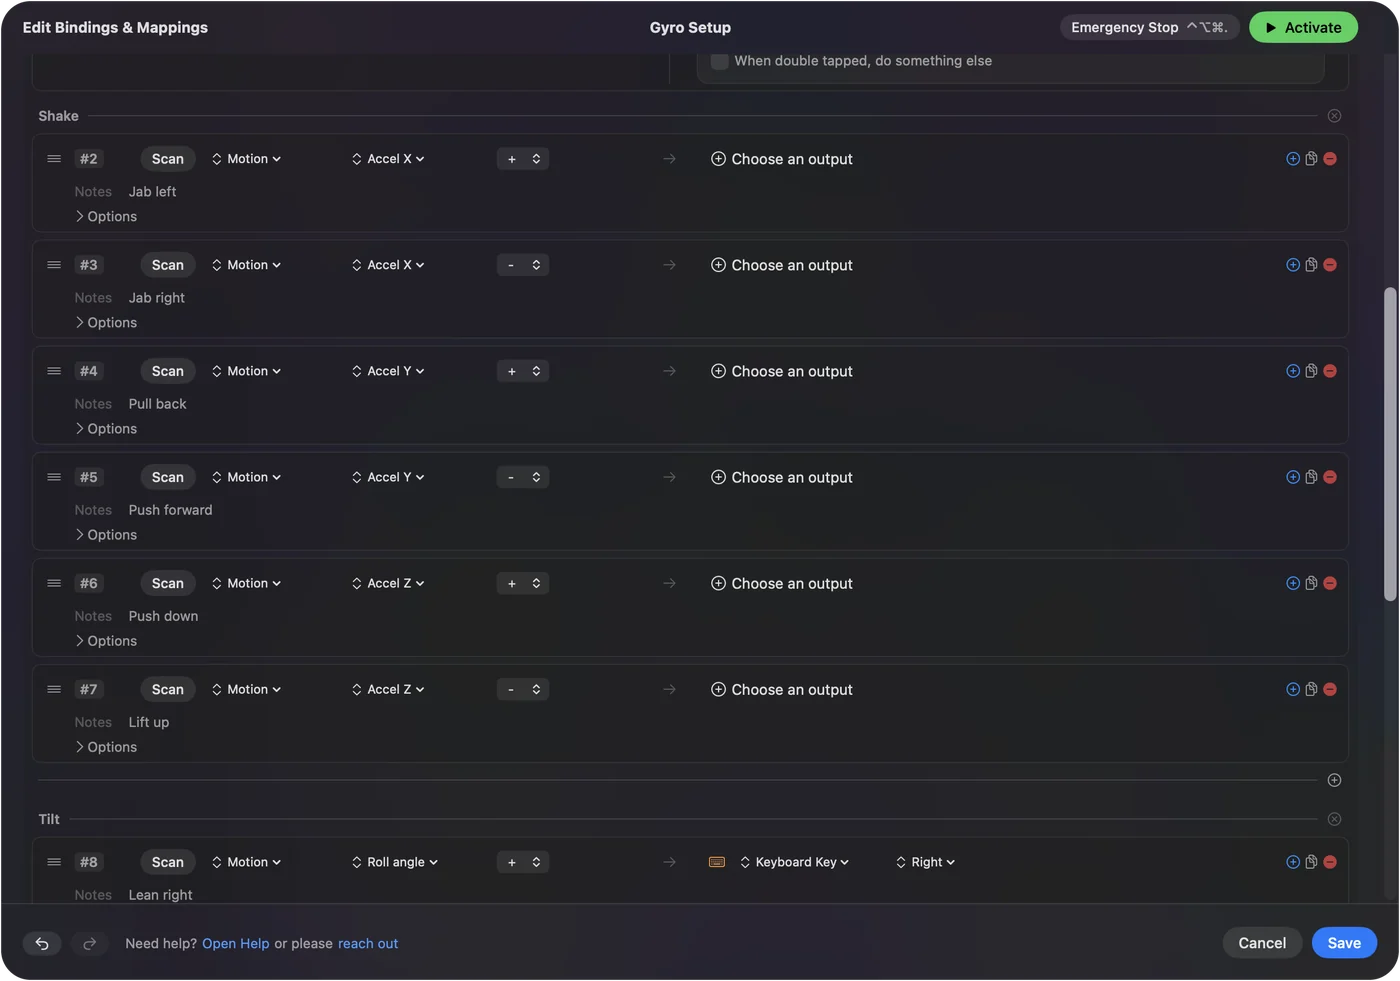Click the Redo arrow button
Viewport: 1400px width, 981px height.
coord(89,943)
